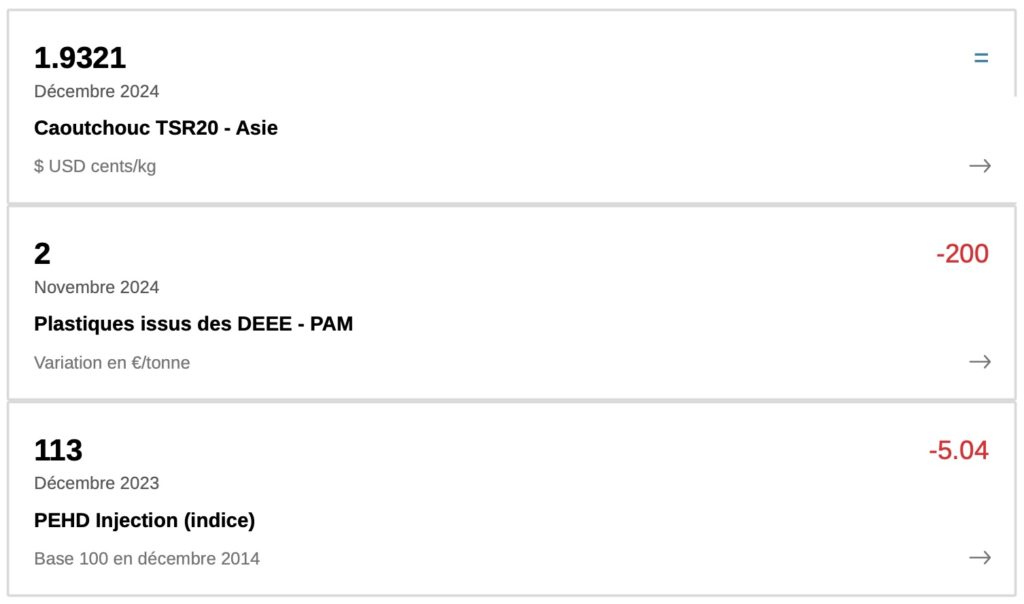Click the 113 index value

click(58, 450)
